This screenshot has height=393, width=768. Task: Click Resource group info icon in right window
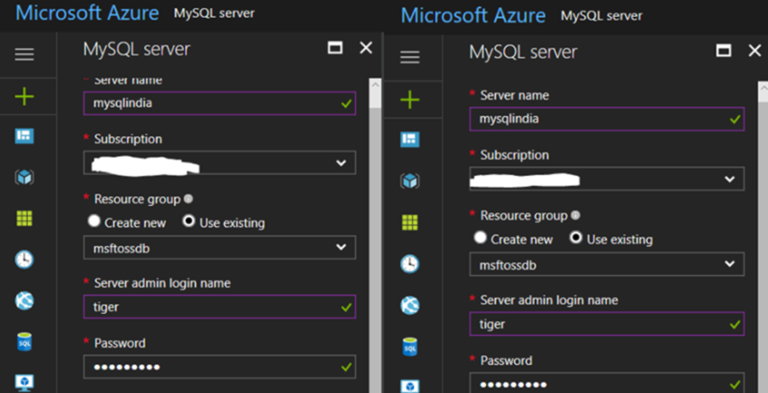[x=576, y=215]
